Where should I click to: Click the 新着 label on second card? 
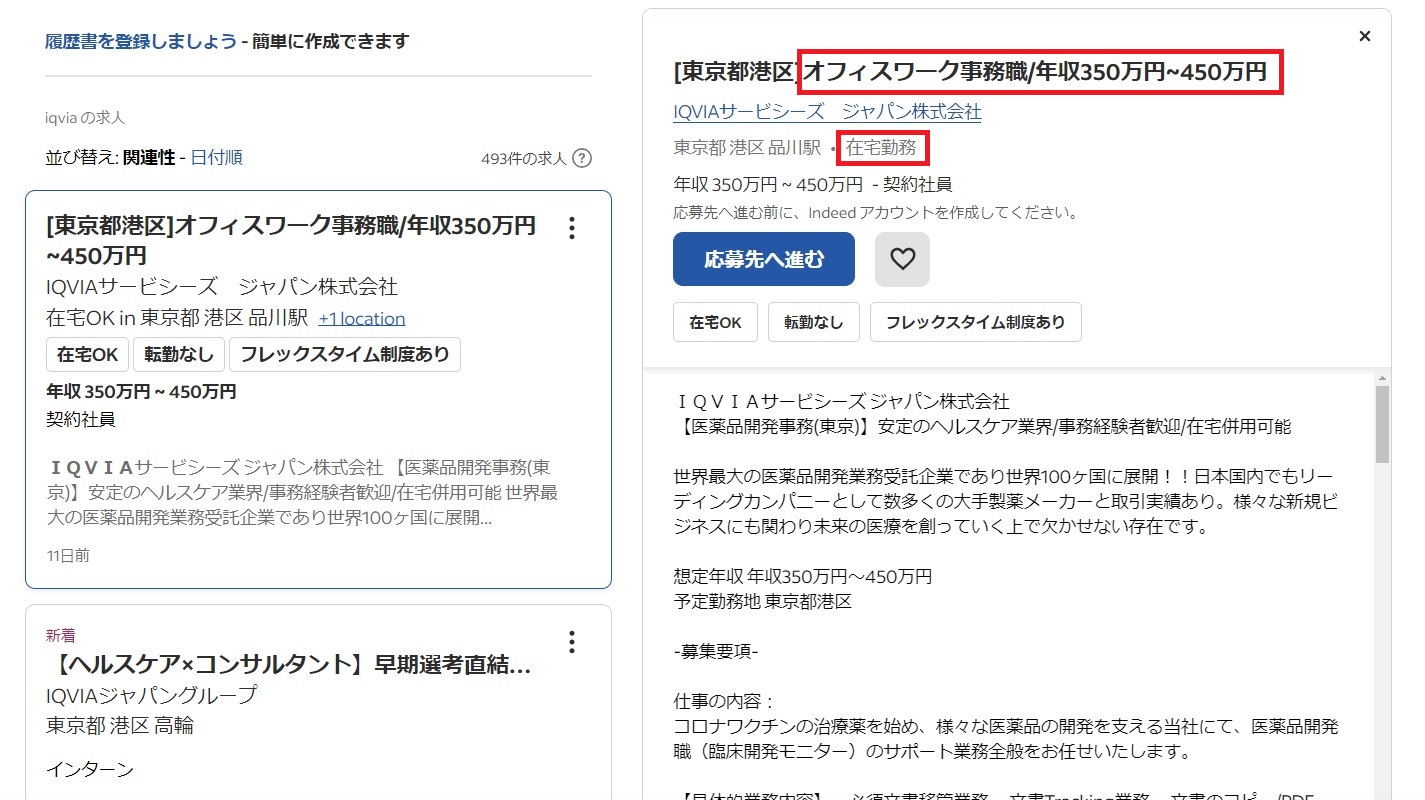tap(60, 635)
